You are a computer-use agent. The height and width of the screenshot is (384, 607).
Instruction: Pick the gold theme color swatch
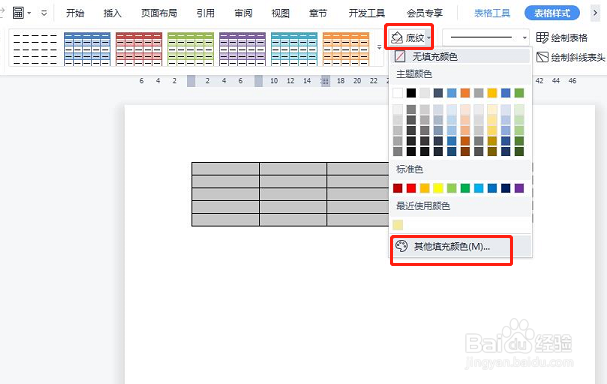click(492, 93)
